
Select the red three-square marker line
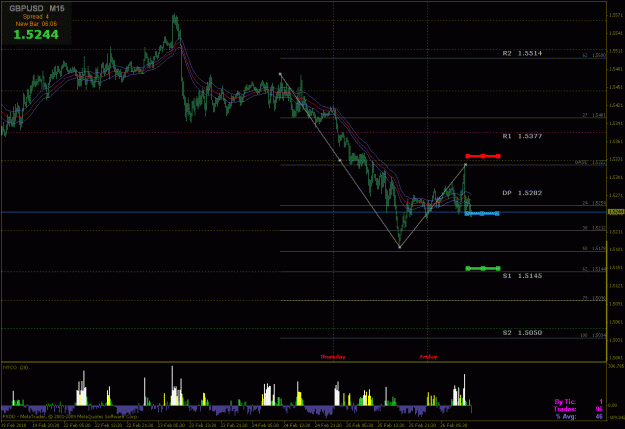[483, 156]
